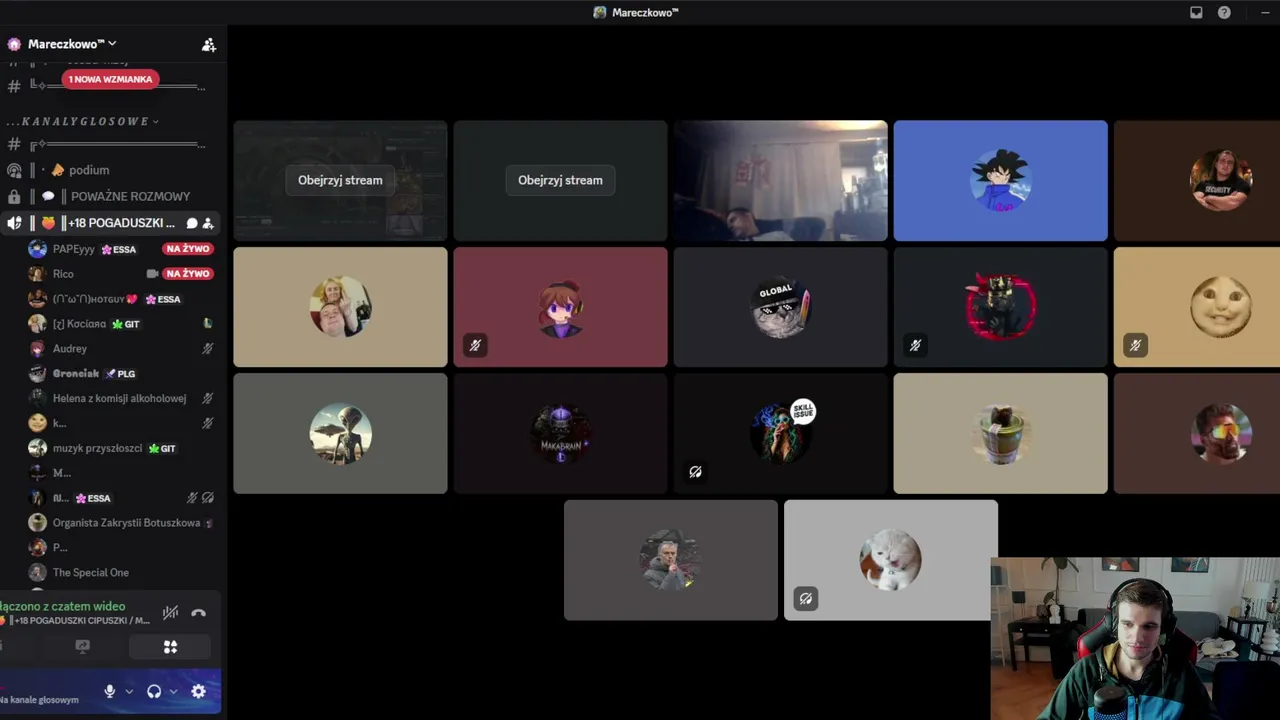Click the muzyk przyszłosci user name
Image resolution: width=1280 pixels, height=720 pixels.
(x=98, y=449)
